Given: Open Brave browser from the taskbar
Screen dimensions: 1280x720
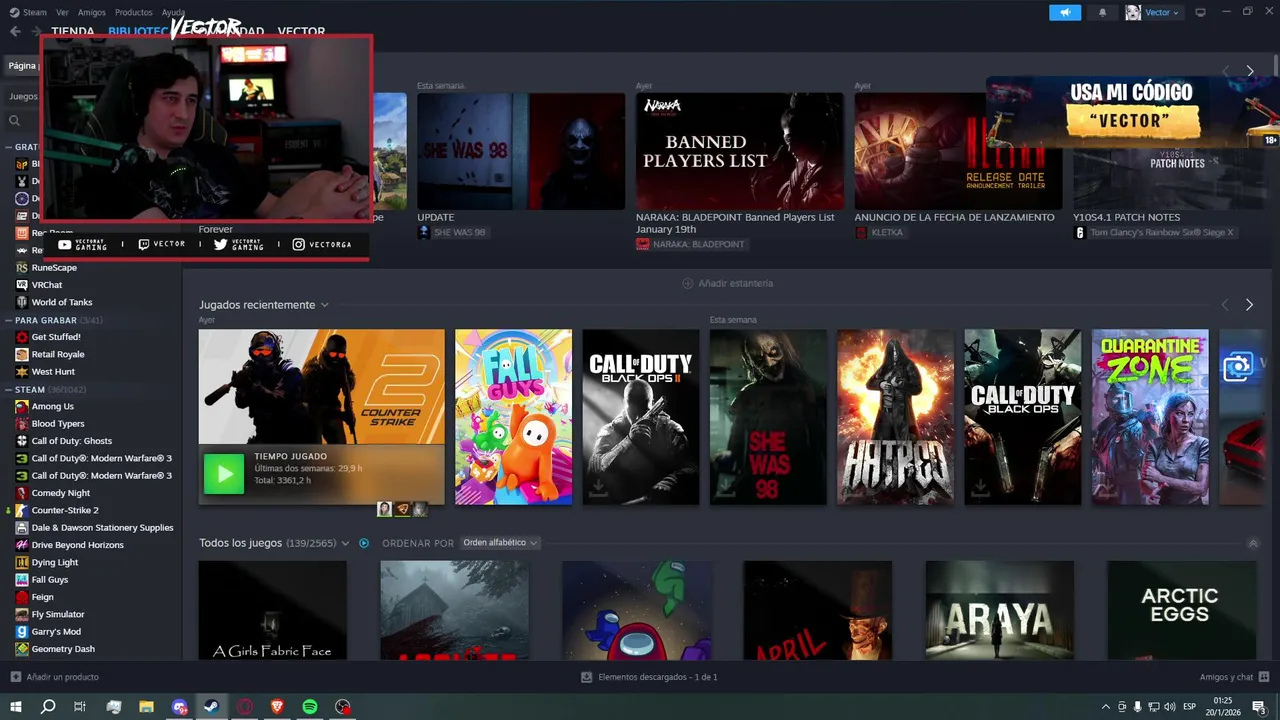Looking at the screenshot, I should (x=277, y=706).
